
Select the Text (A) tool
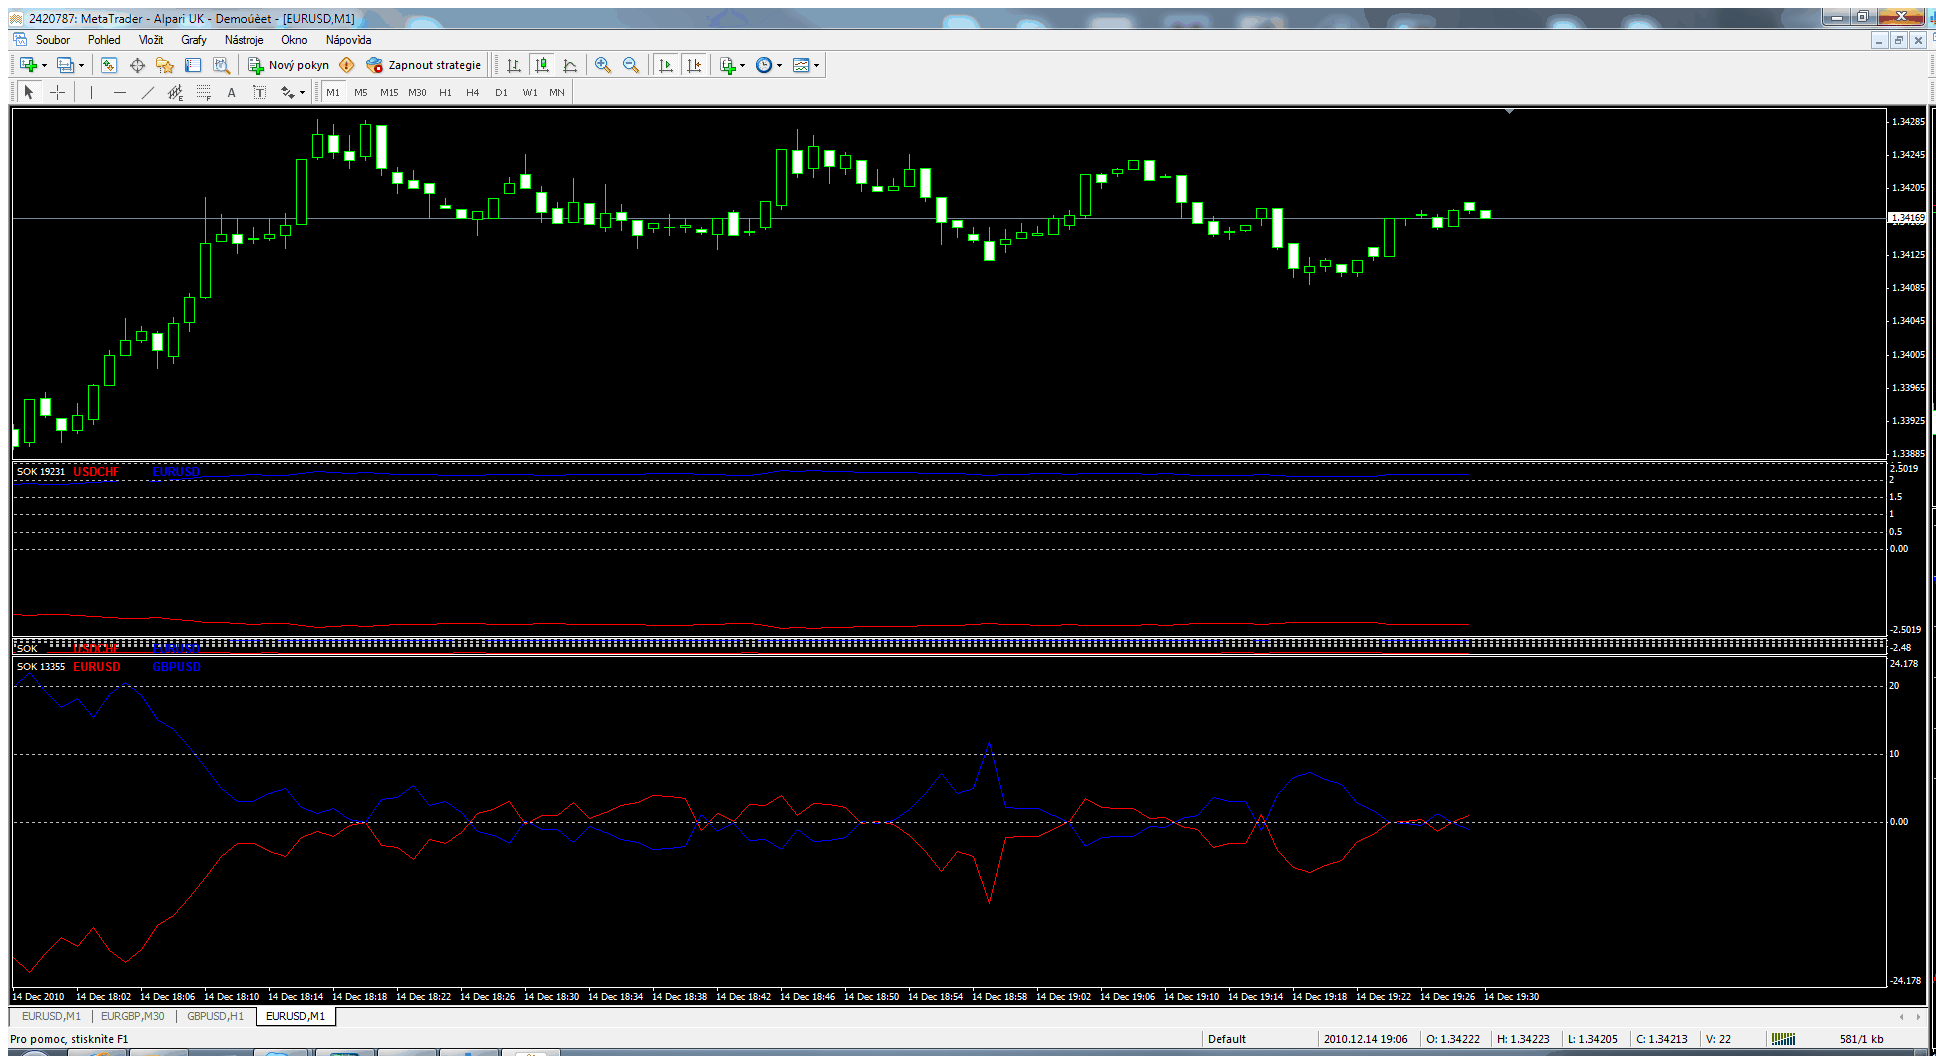coord(232,92)
